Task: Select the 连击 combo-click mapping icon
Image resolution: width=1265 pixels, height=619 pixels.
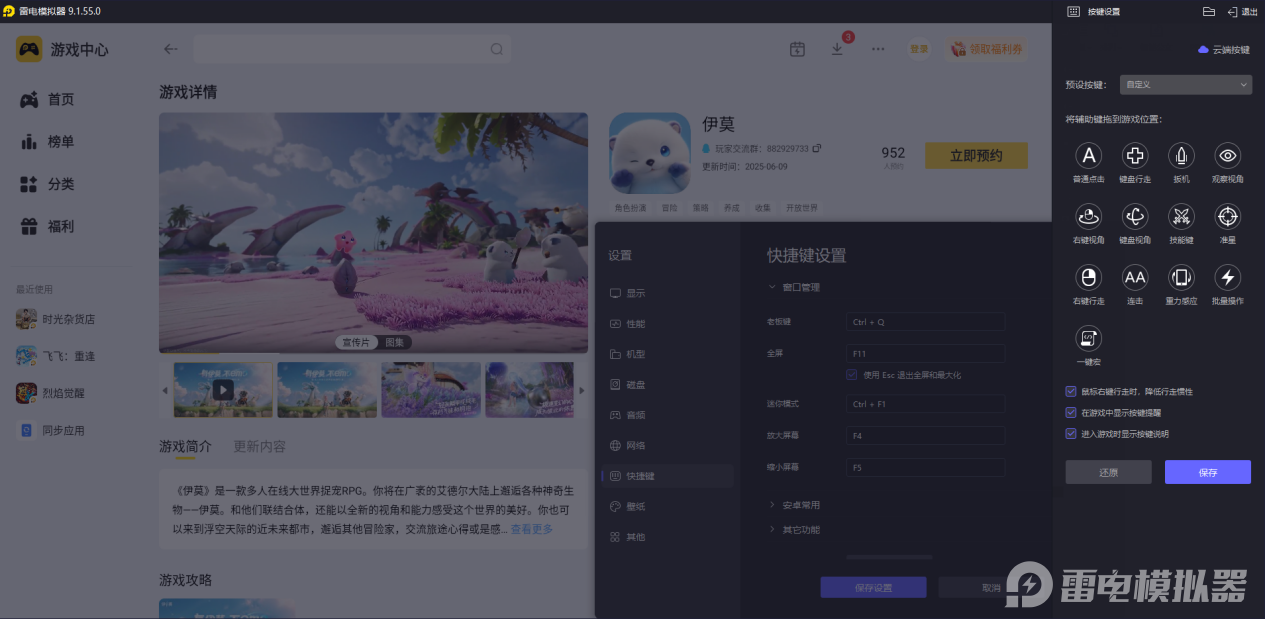Action: (1134, 280)
